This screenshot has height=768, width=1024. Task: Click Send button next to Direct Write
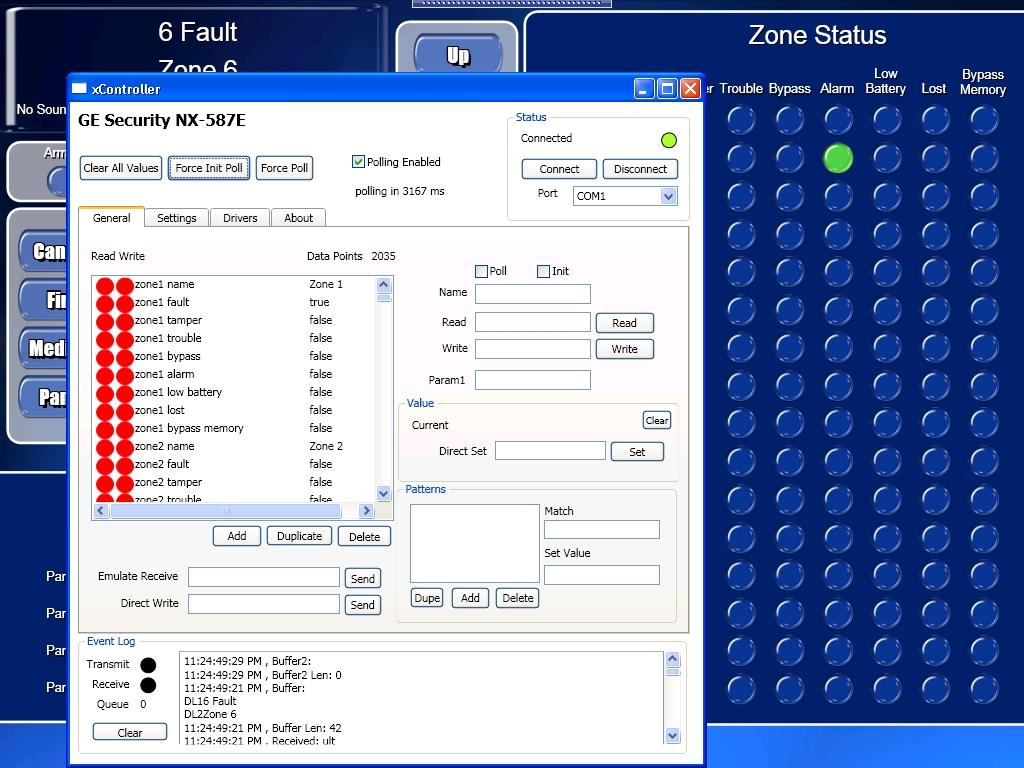pyautogui.click(x=362, y=605)
